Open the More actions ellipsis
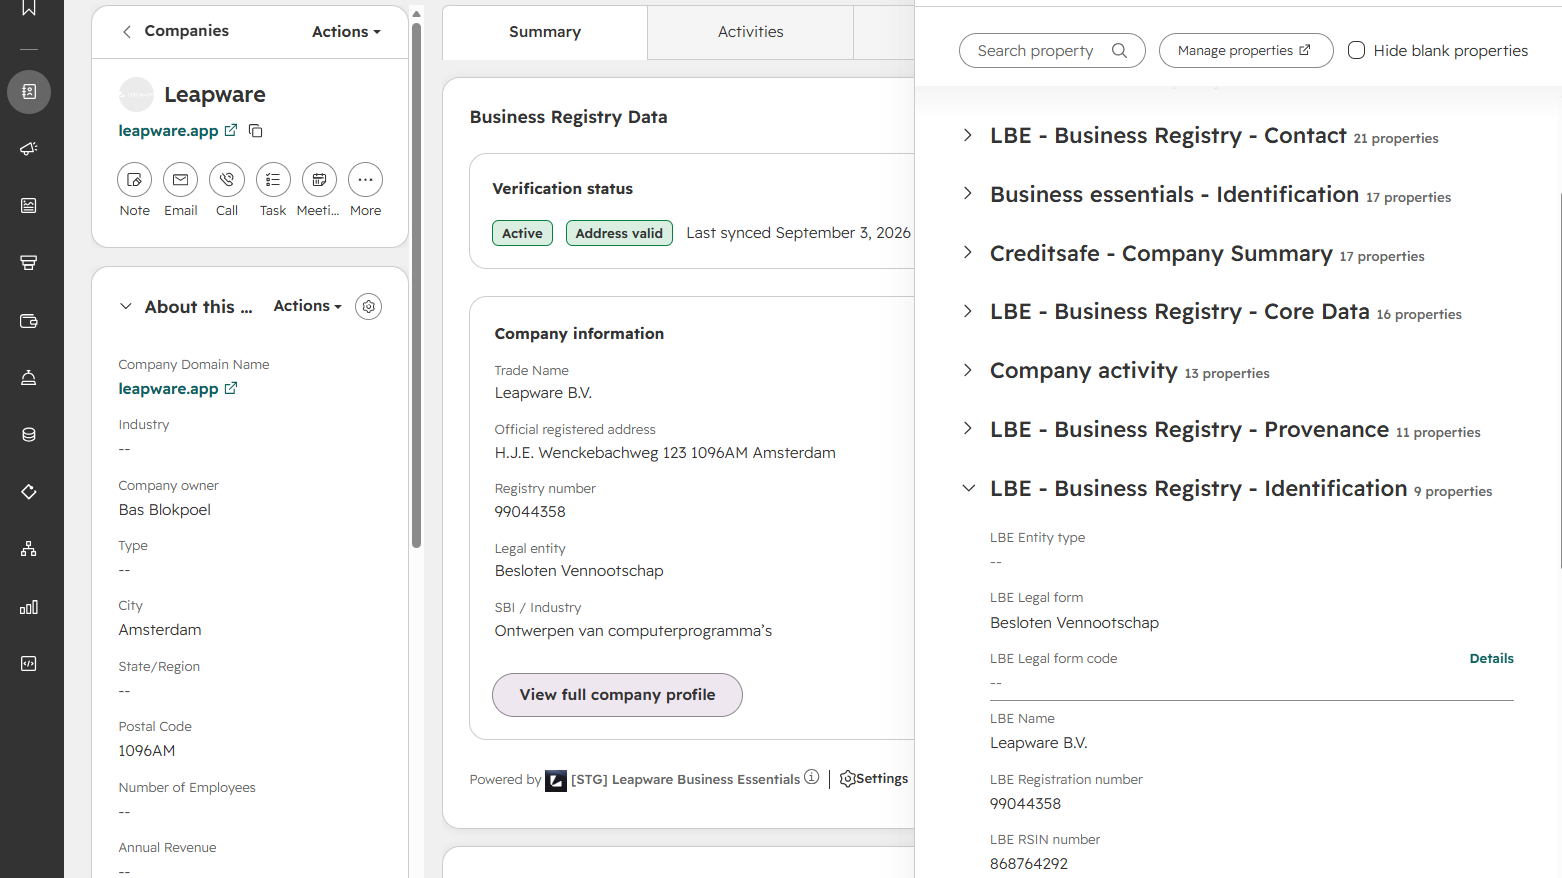The image size is (1562, 878). click(x=365, y=180)
